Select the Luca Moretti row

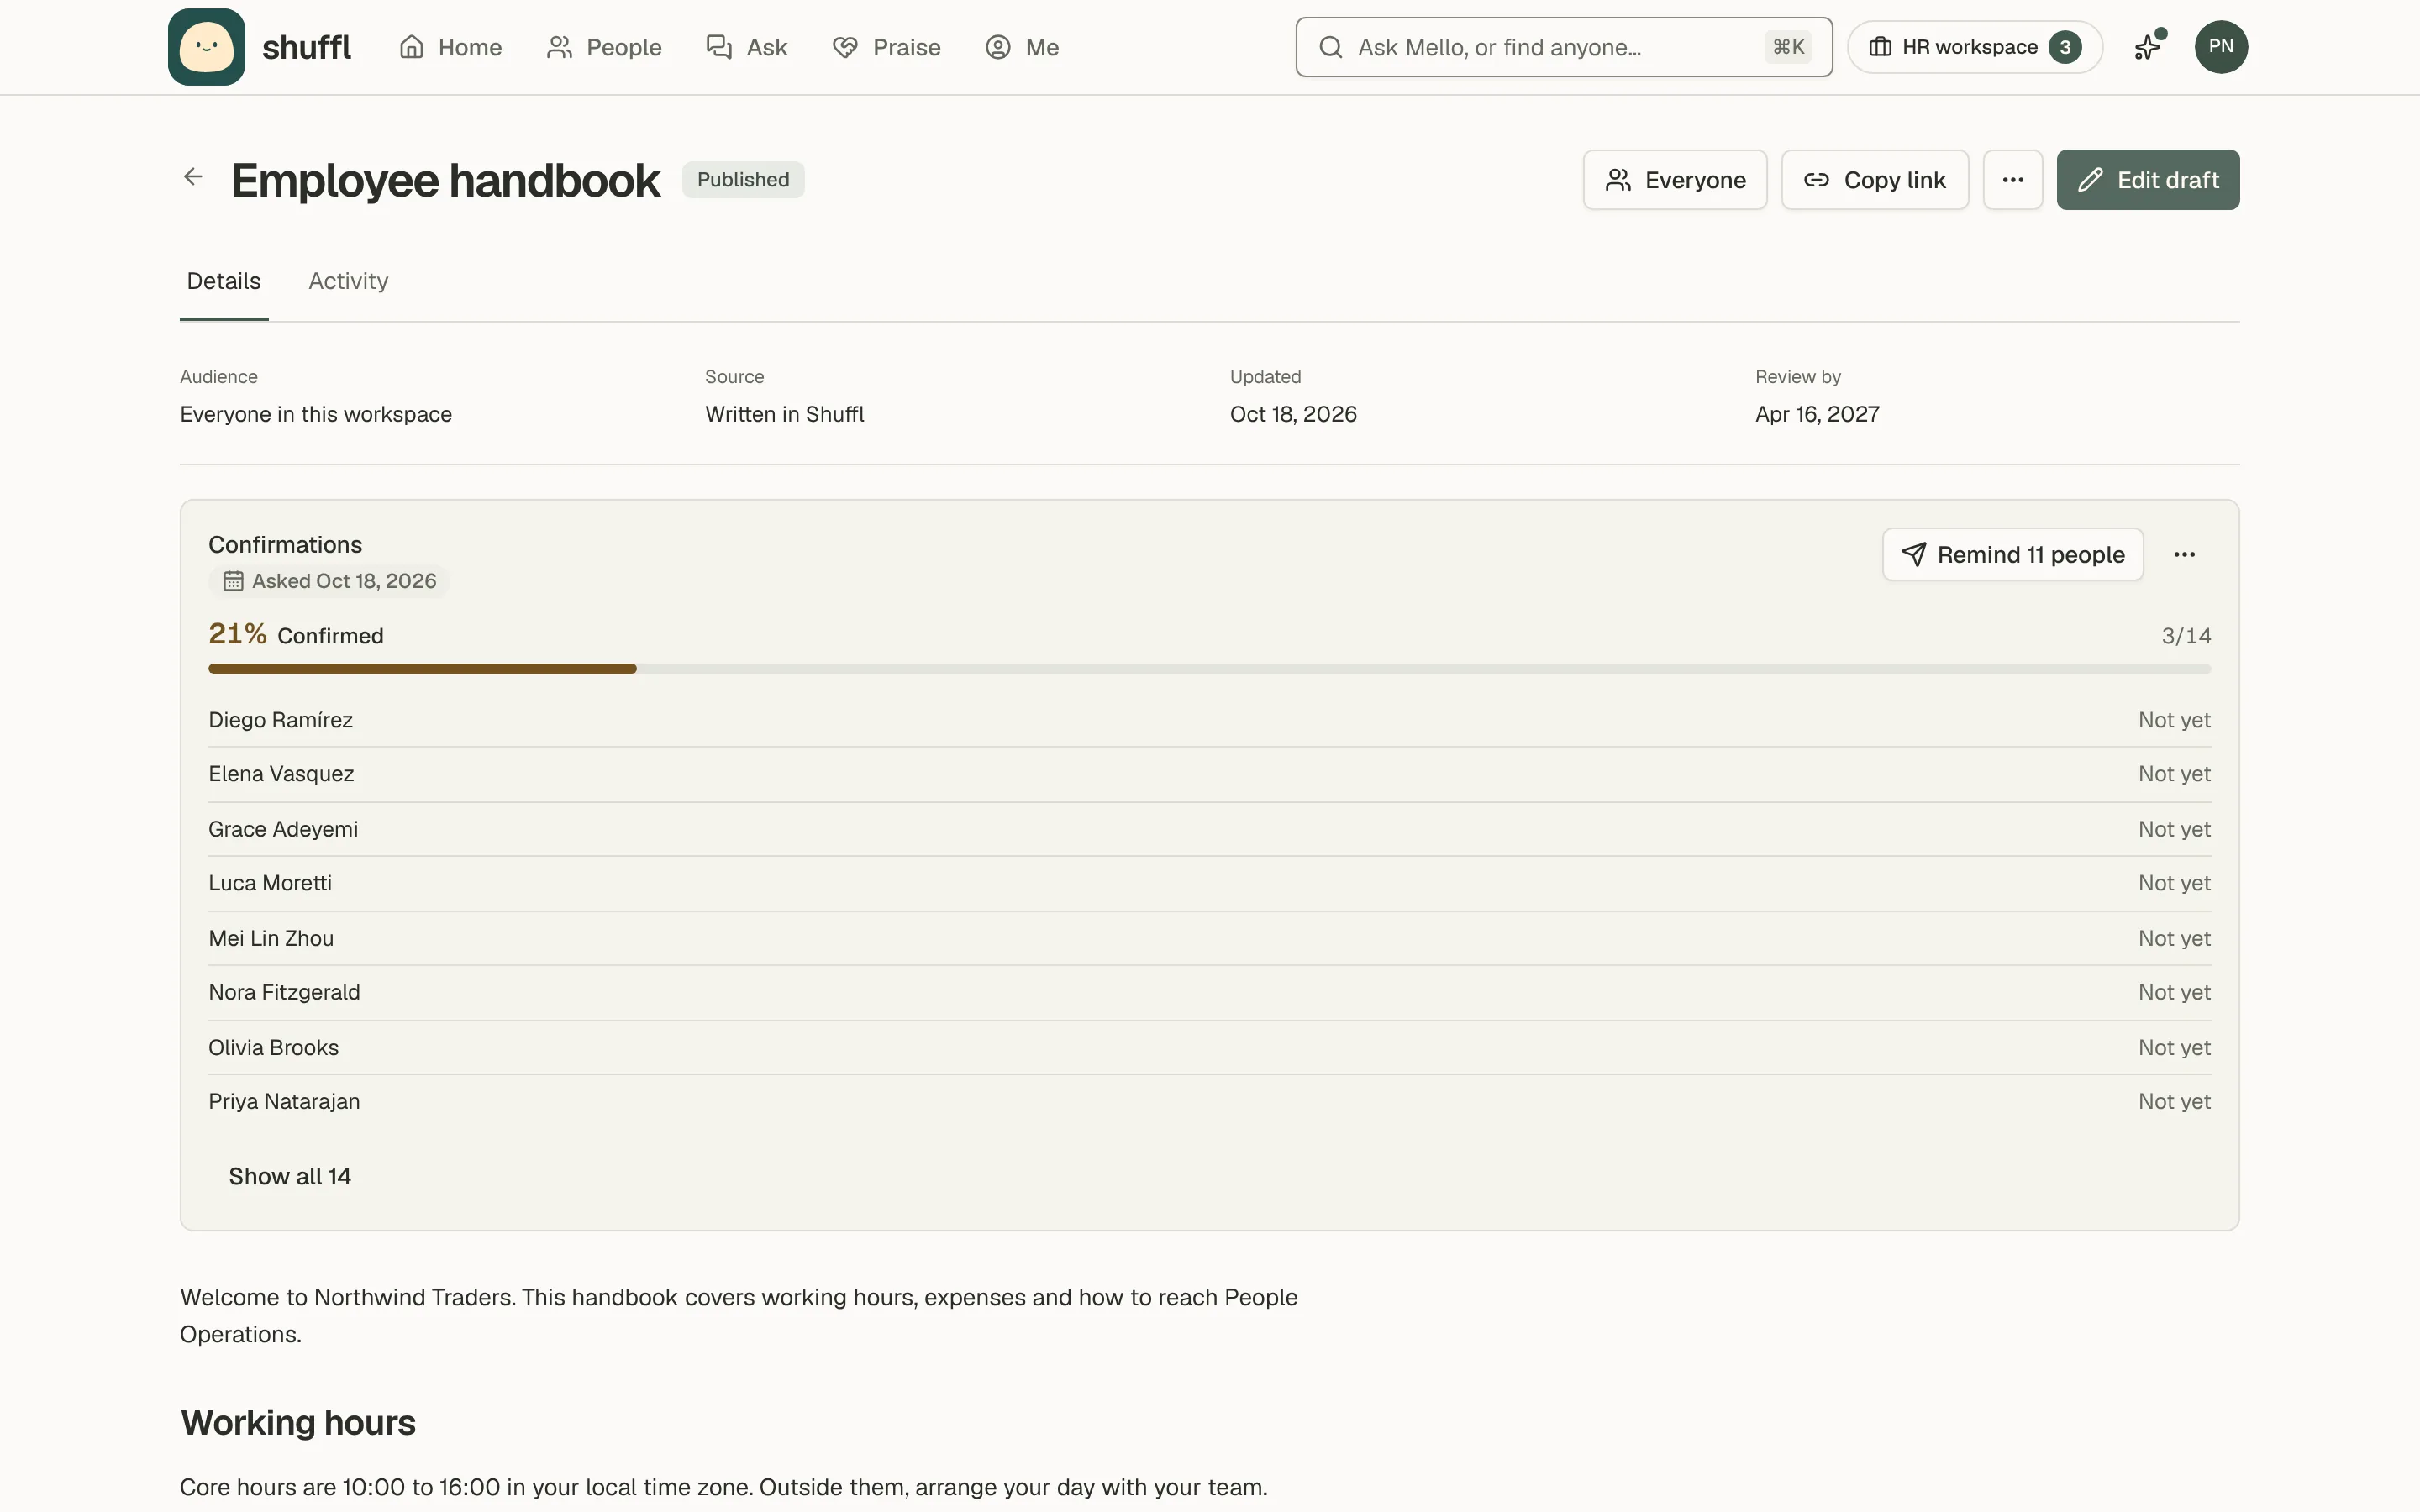pos(1209,883)
